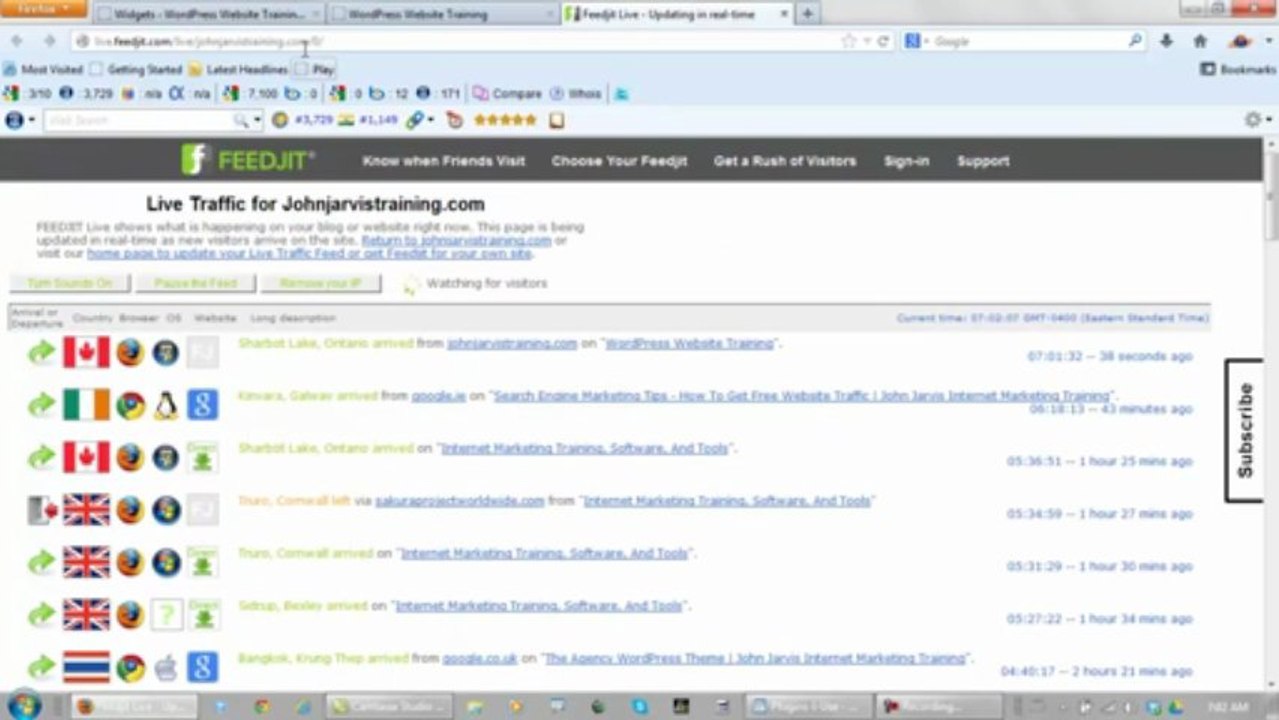The width and height of the screenshot is (1279, 720).
Task: Click the Play bookmark
Action: click(315, 70)
